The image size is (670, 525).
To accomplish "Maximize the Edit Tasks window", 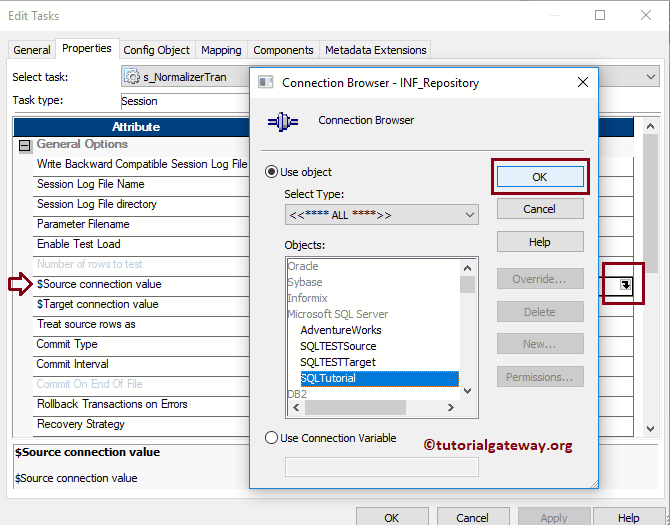I will (x=600, y=15).
